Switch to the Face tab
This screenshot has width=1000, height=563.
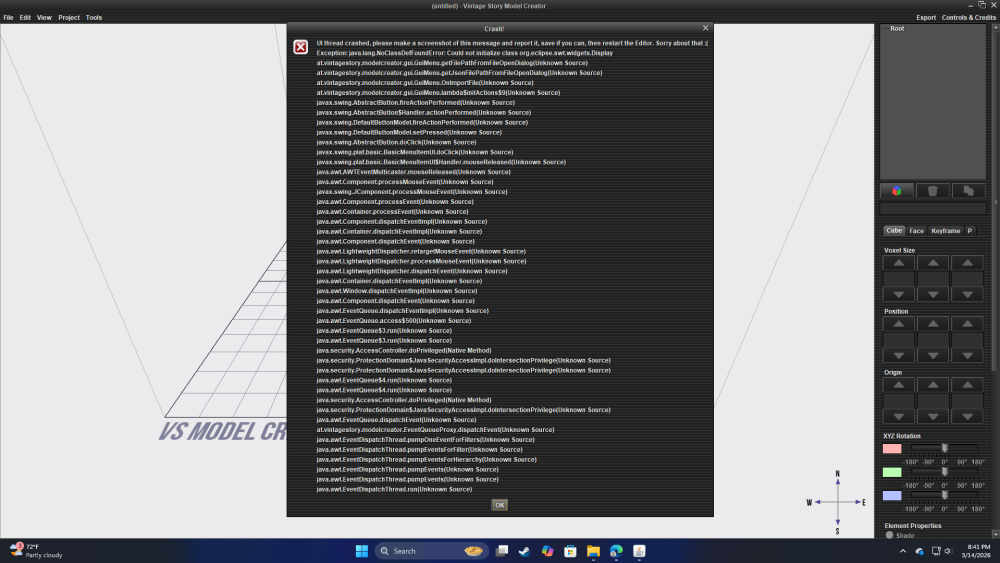tap(916, 231)
